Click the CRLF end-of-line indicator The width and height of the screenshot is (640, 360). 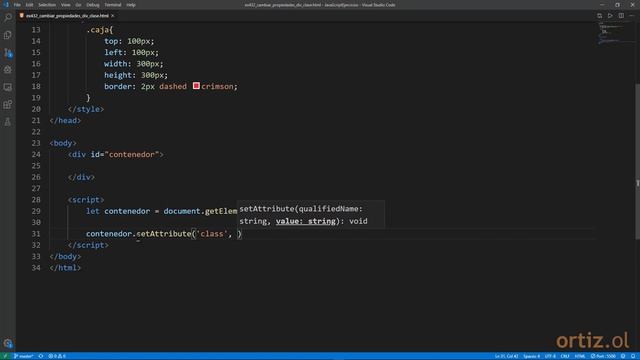pyautogui.click(x=565, y=356)
